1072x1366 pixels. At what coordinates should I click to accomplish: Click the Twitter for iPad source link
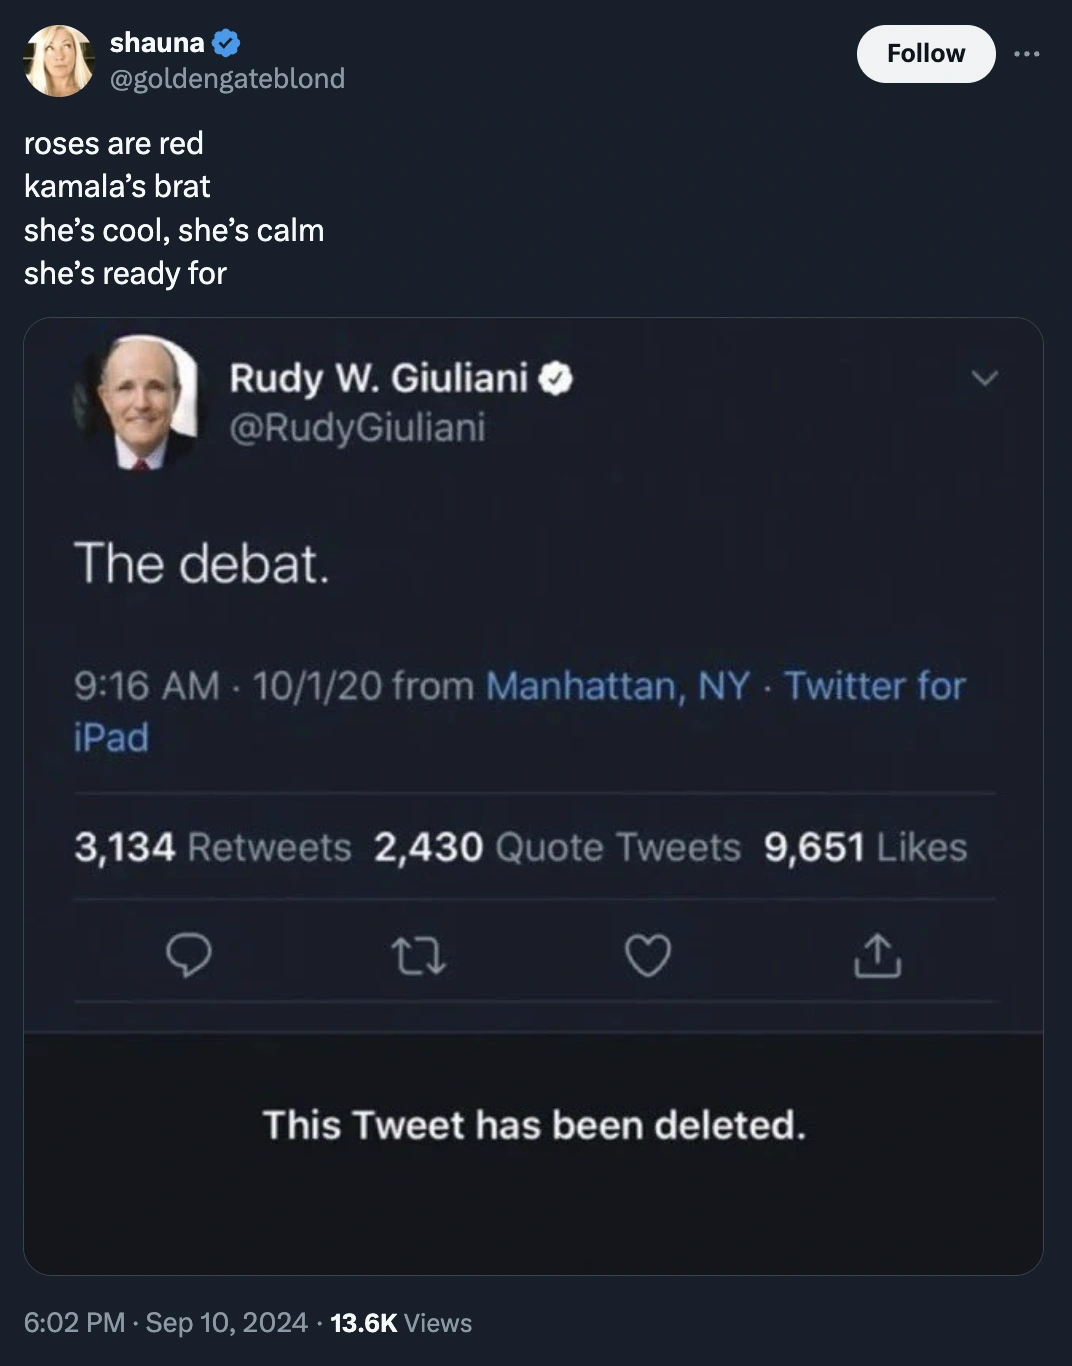[873, 686]
